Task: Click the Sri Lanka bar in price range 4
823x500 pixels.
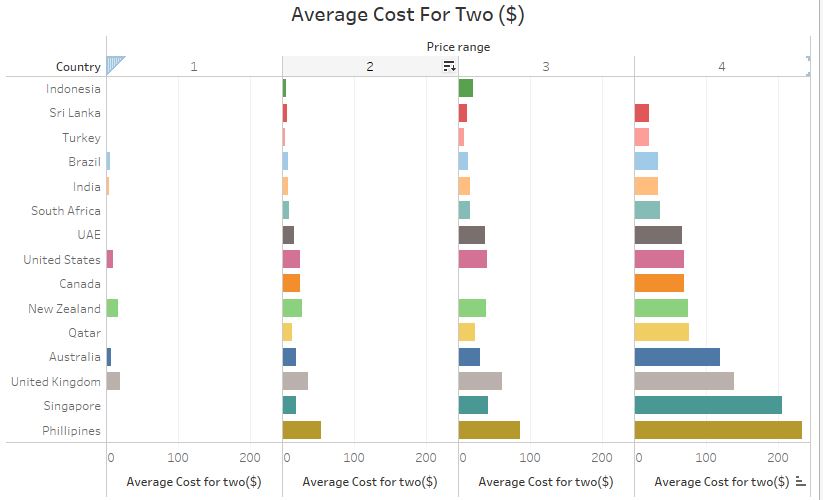Action: pyautogui.click(x=641, y=113)
